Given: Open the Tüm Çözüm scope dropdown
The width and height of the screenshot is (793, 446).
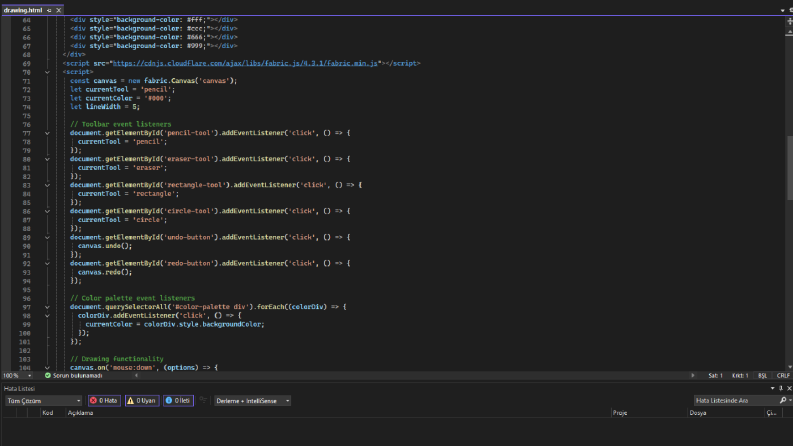Looking at the screenshot, I should pos(43,400).
